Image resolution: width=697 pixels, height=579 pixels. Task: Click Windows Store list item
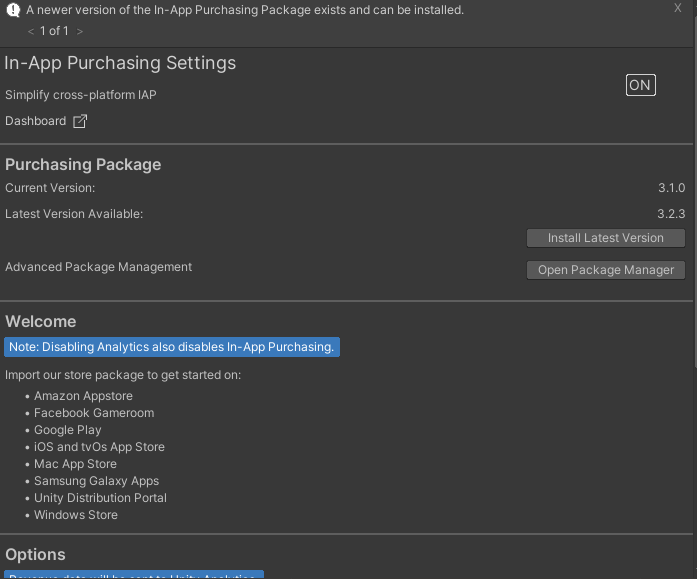point(76,515)
